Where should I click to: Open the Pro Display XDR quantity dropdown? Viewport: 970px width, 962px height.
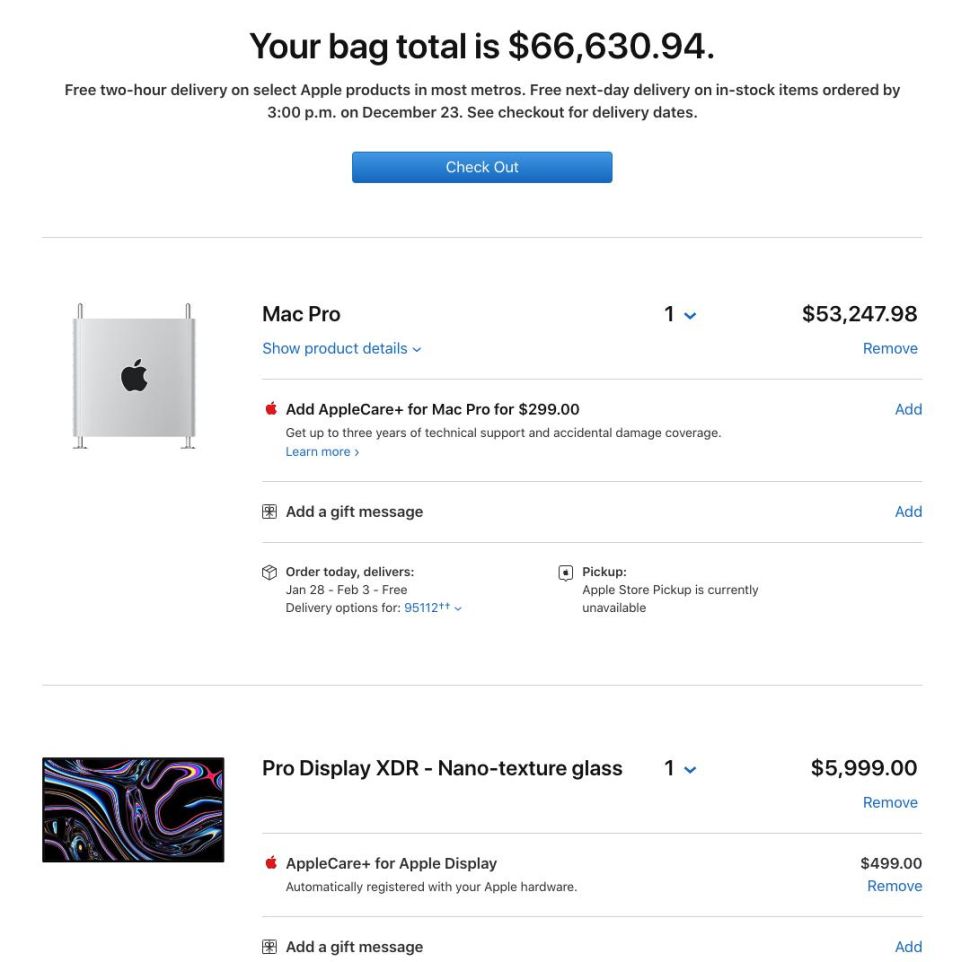click(680, 768)
